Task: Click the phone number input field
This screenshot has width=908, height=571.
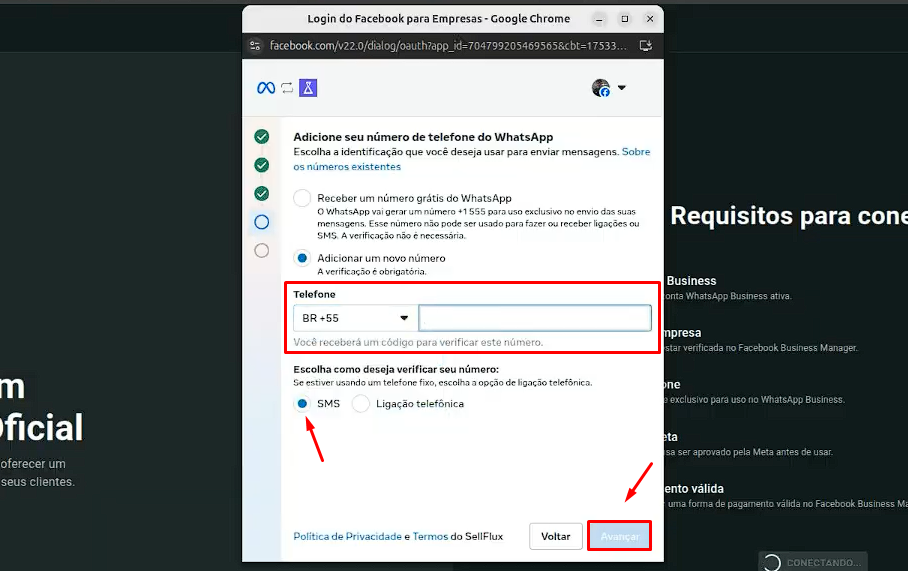Action: 535,318
